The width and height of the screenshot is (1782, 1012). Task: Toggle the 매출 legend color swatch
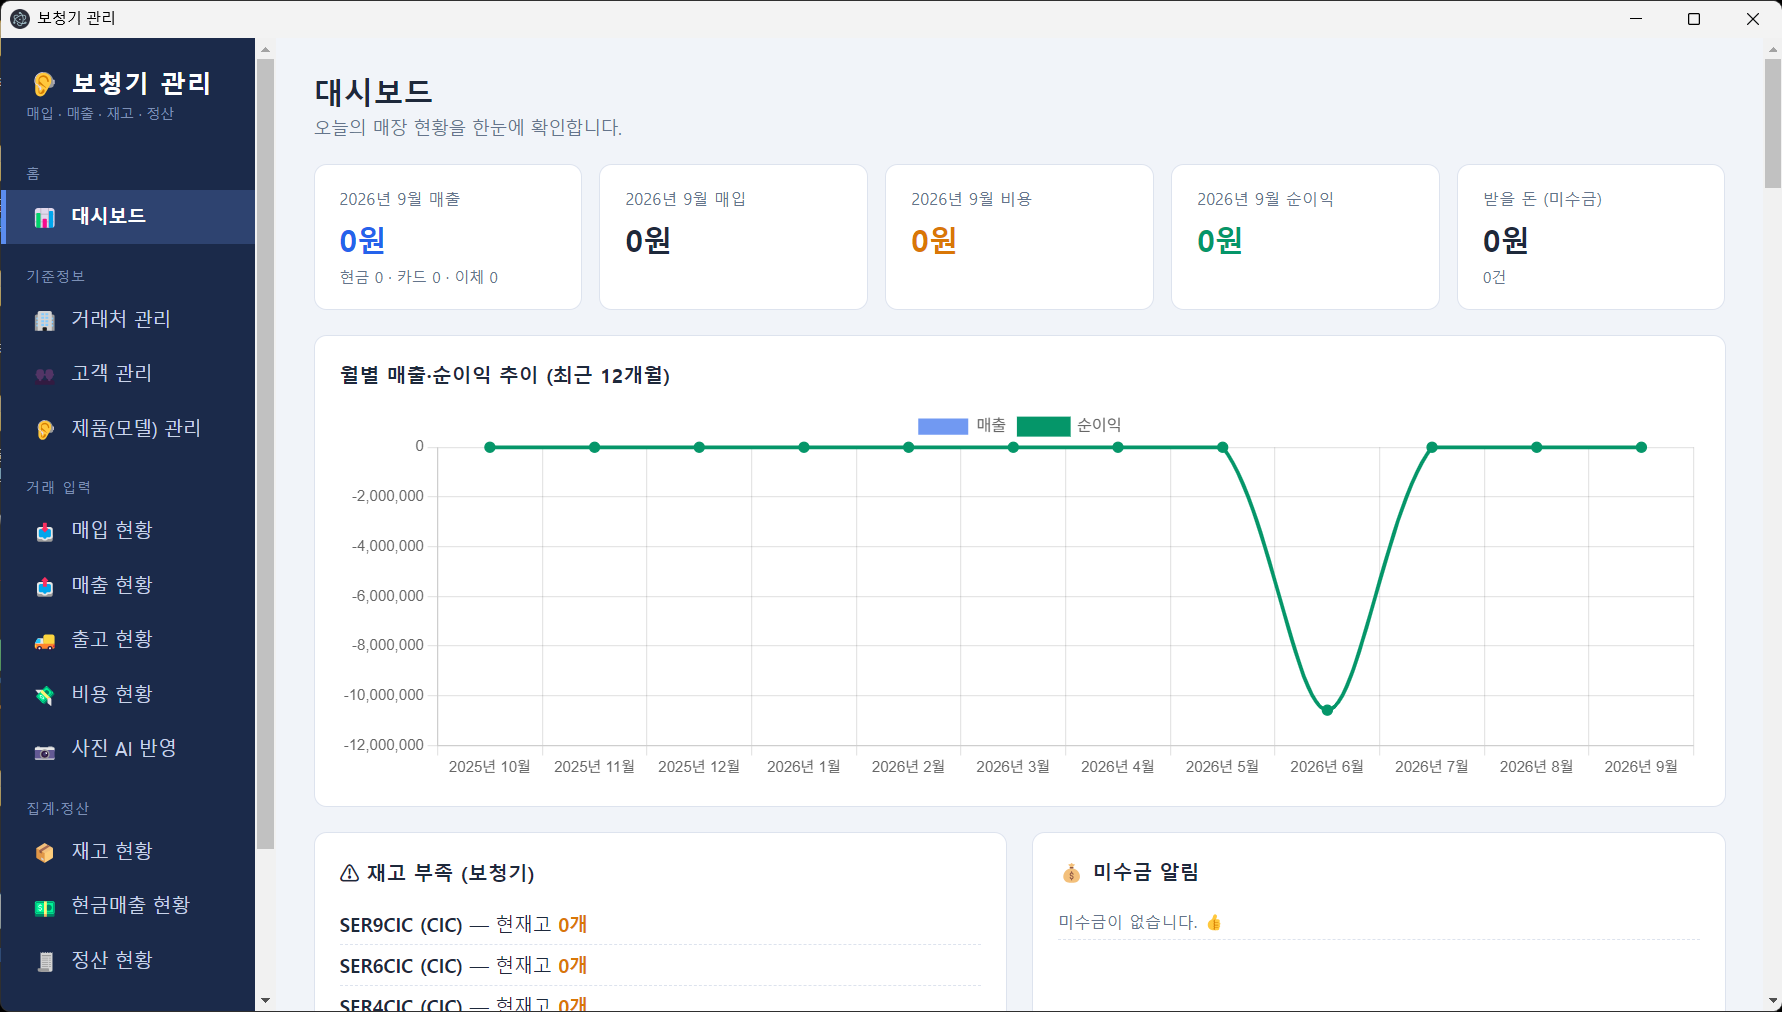[943, 426]
